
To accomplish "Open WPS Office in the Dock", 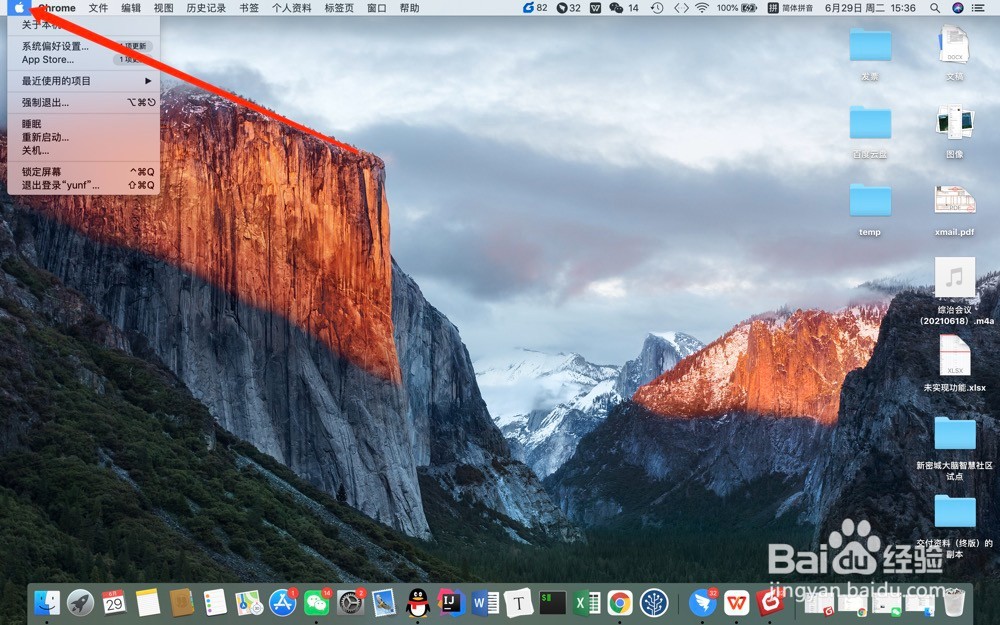I will [x=737, y=602].
